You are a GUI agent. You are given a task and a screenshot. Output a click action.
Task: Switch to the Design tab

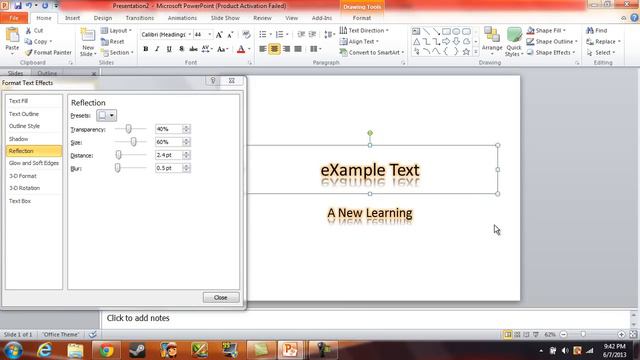click(103, 18)
